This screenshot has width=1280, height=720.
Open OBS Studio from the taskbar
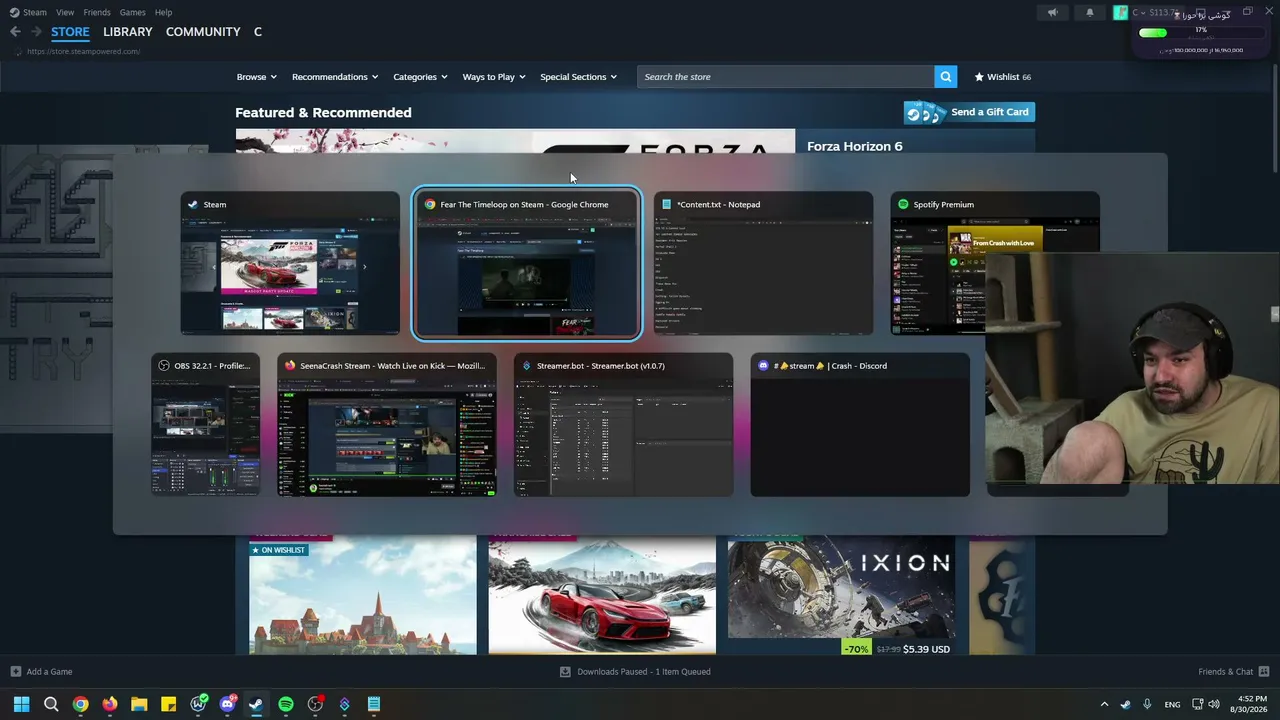[315, 704]
